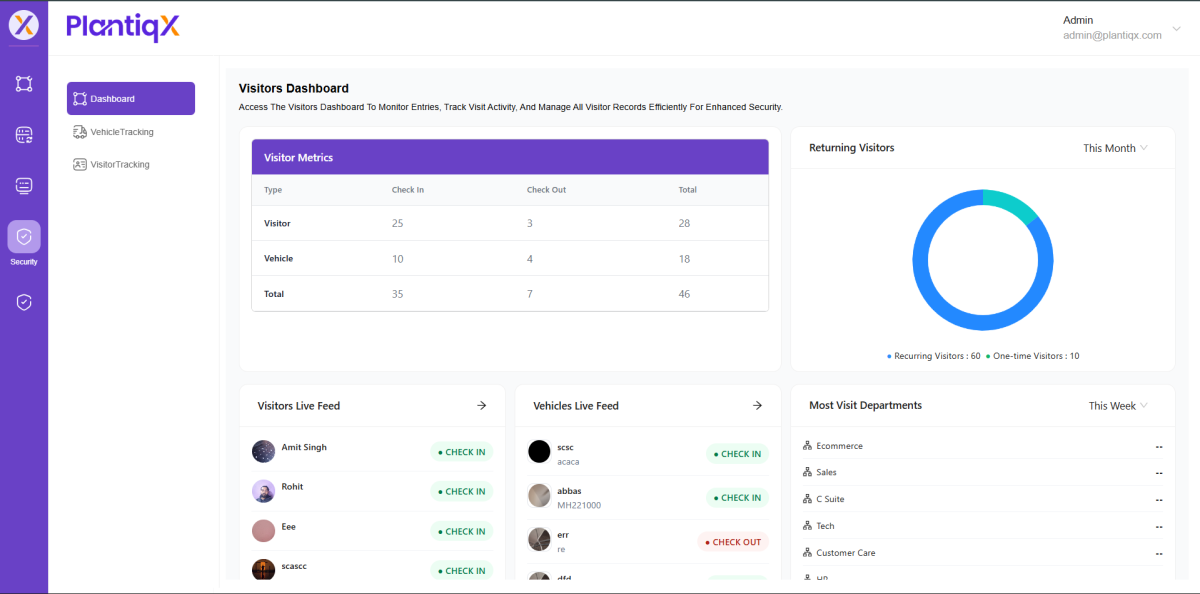This screenshot has height=594, width=1200.
Task: Expand the This Week dropdown for departments
Action: pyautogui.click(x=1118, y=406)
